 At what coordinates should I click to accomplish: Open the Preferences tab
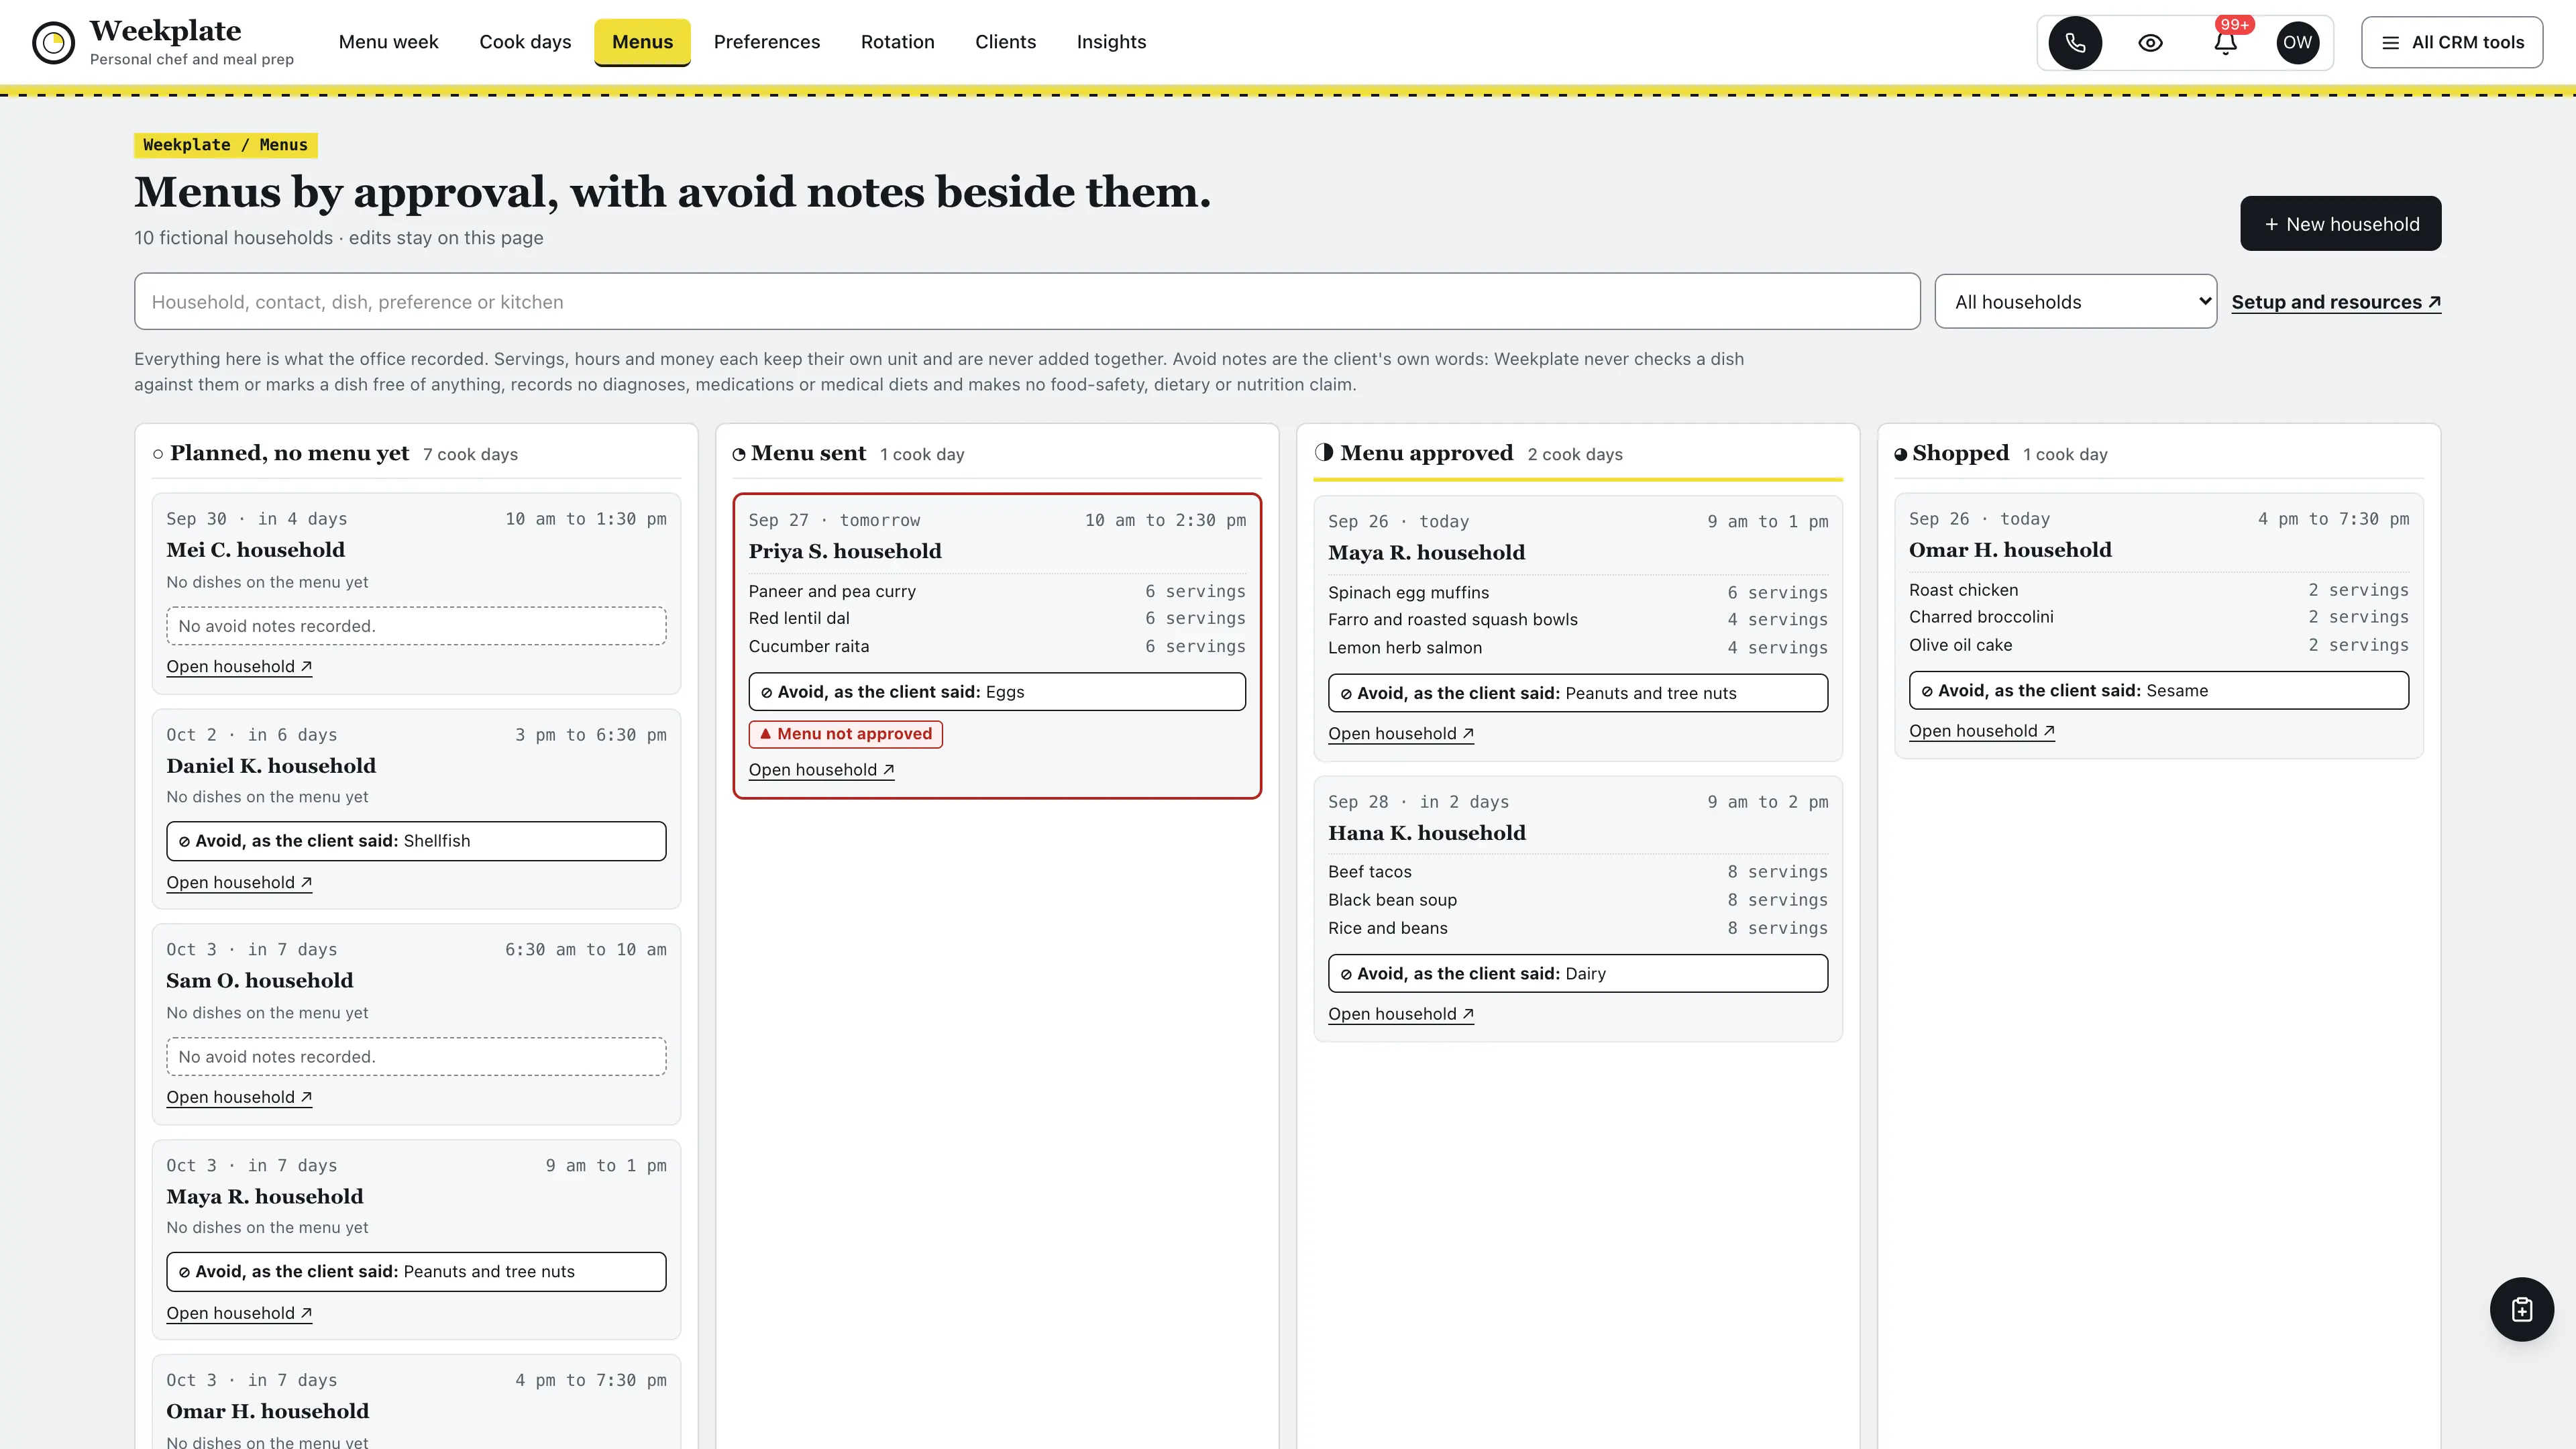(766, 42)
